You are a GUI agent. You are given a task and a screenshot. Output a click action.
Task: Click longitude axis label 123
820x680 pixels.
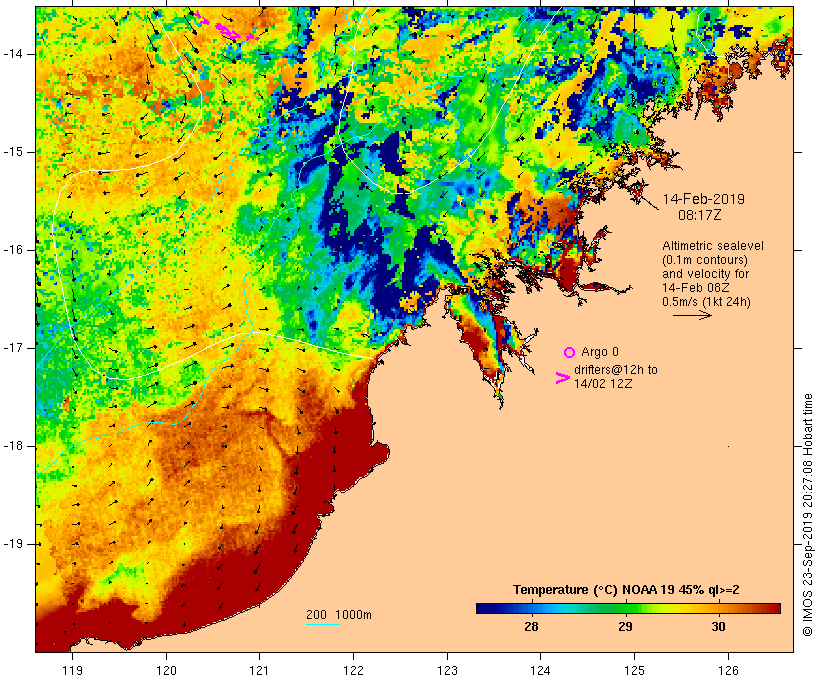[447, 670]
